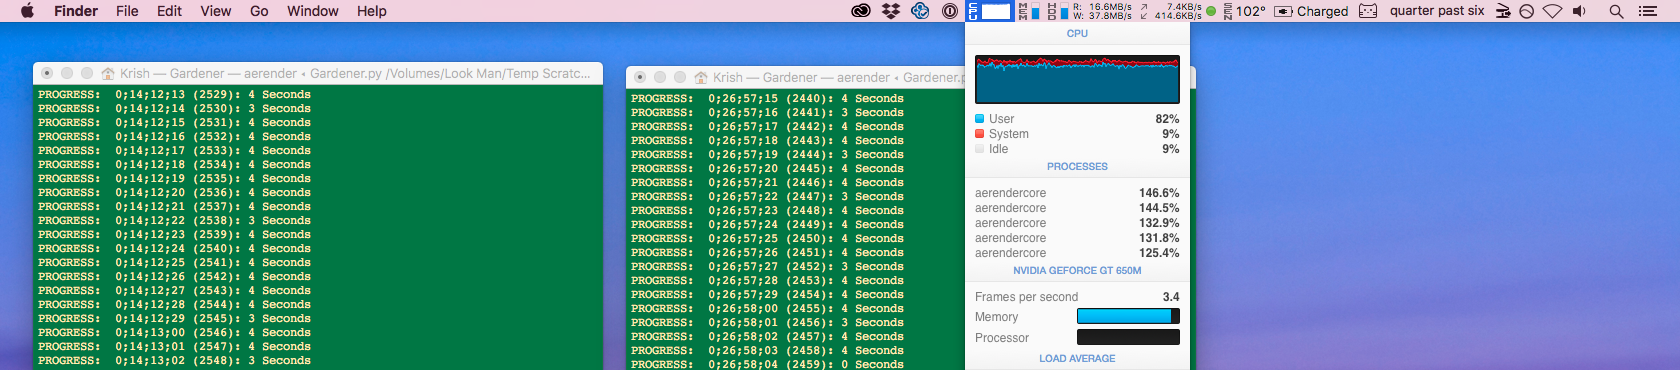Click the GPU Memory usage bar
Viewport: 1680px width, 370px height.
click(1128, 316)
